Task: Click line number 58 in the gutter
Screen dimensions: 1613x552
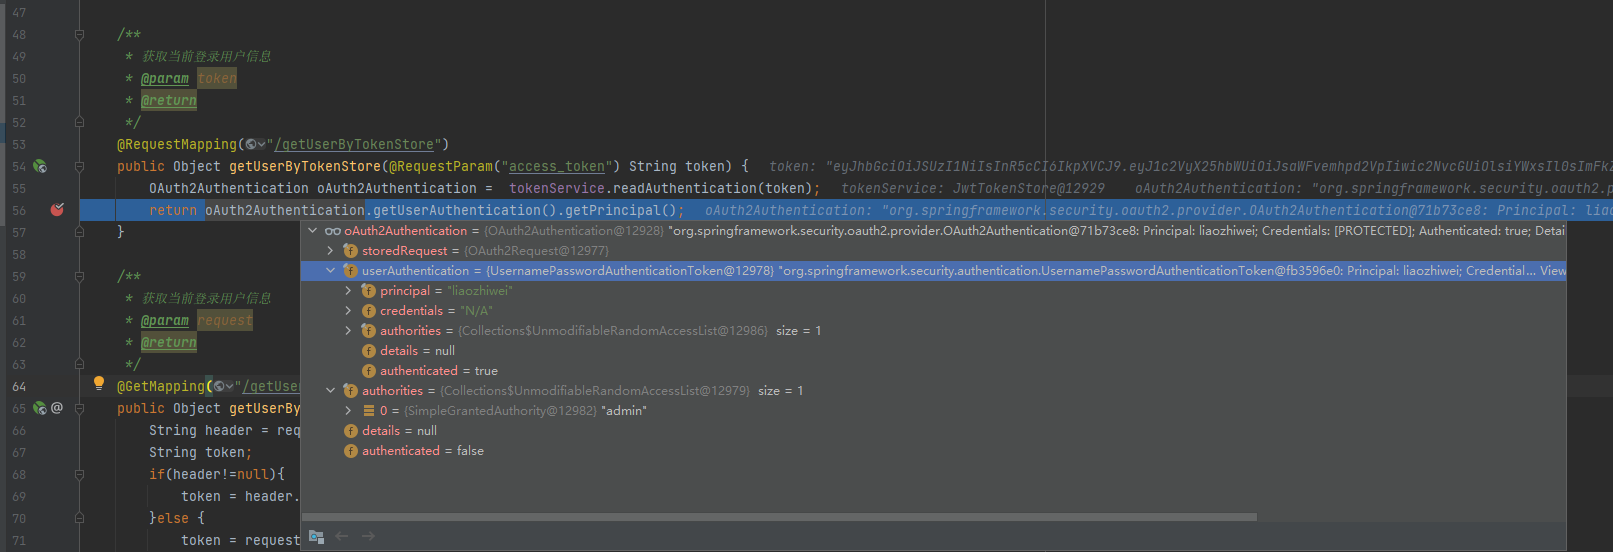Action: (20, 254)
